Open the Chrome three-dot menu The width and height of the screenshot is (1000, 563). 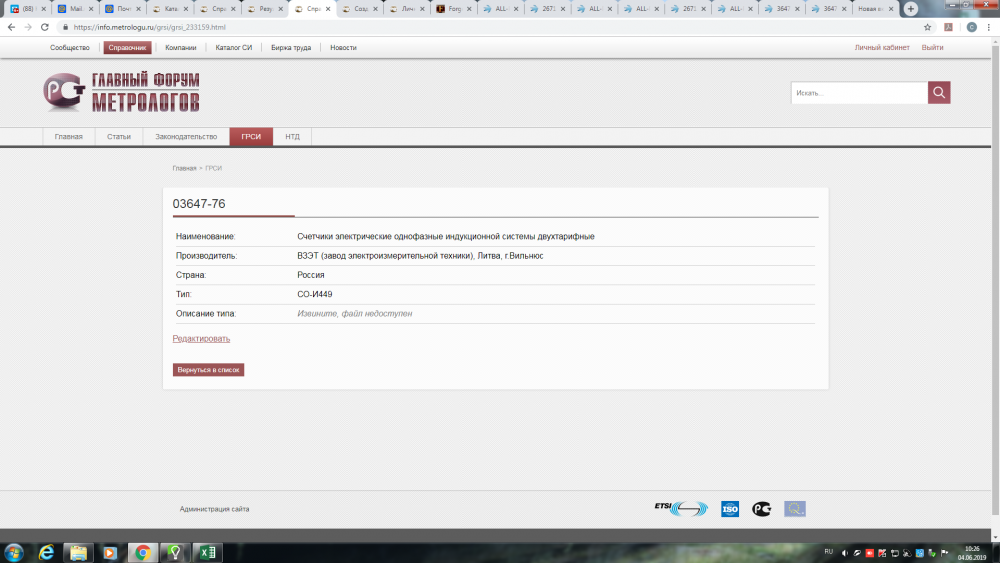[989, 27]
